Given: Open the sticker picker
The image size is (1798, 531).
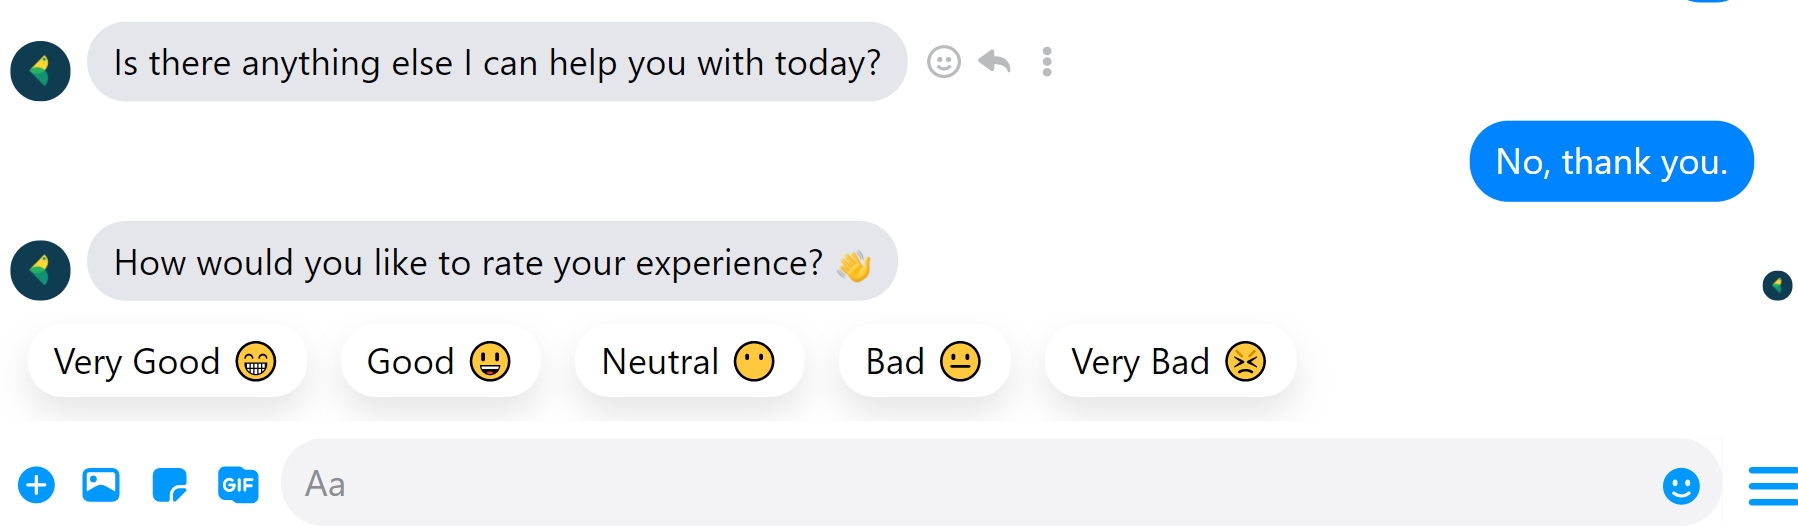Looking at the screenshot, I should click(x=170, y=485).
